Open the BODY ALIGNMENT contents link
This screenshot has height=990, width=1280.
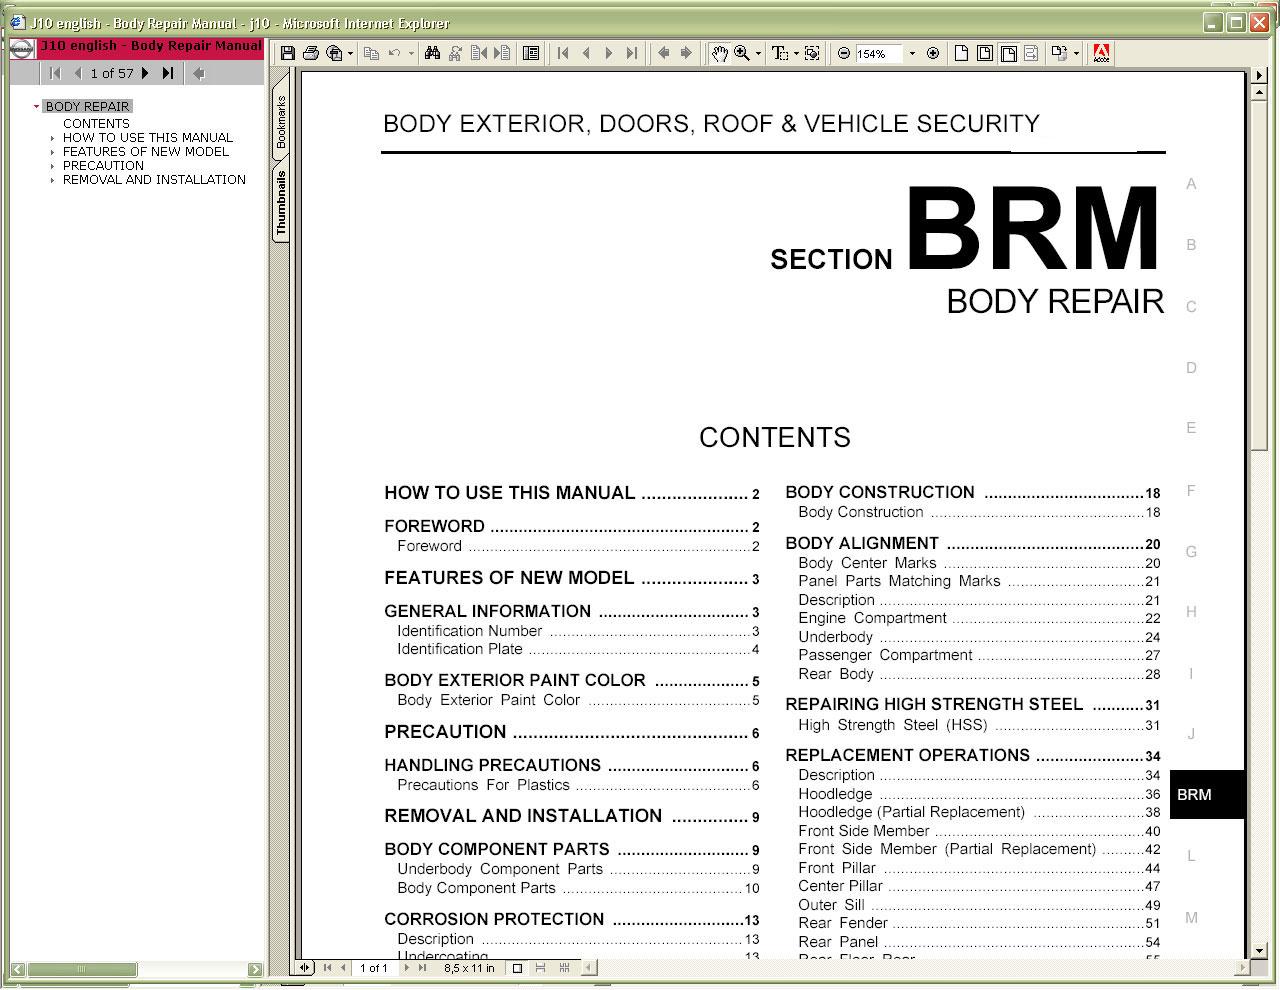[973, 544]
